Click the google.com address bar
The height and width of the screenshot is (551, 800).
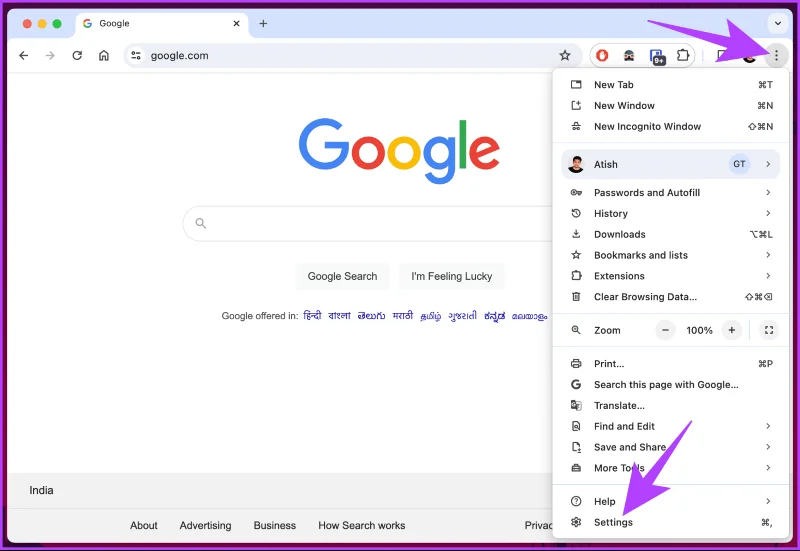pyautogui.click(x=352, y=55)
